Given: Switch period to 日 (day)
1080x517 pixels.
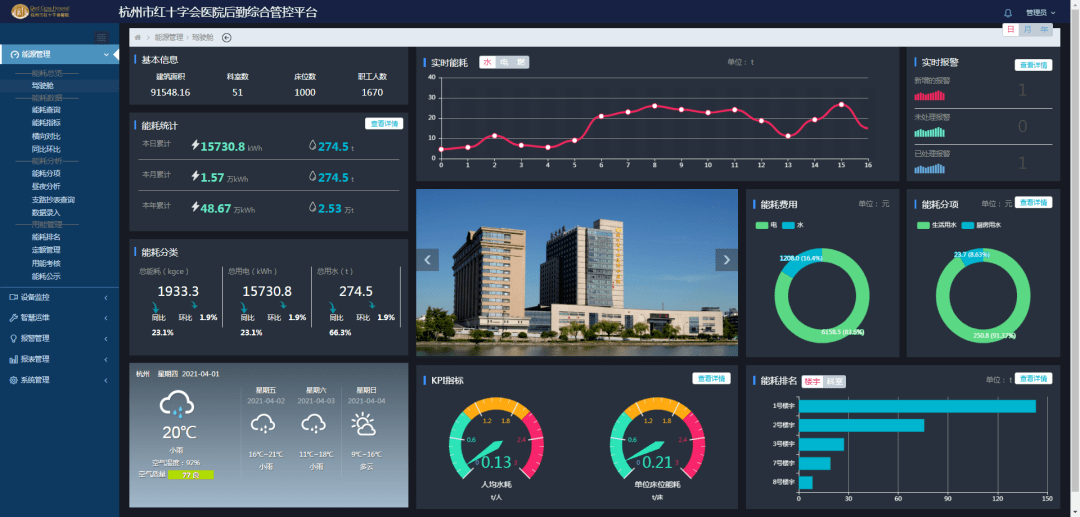Looking at the screenshot, I should [1010, 30].
